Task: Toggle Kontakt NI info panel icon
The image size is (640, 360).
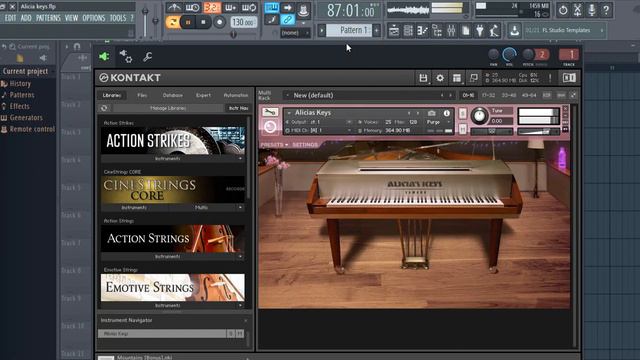Action: (x=569, y=78)
